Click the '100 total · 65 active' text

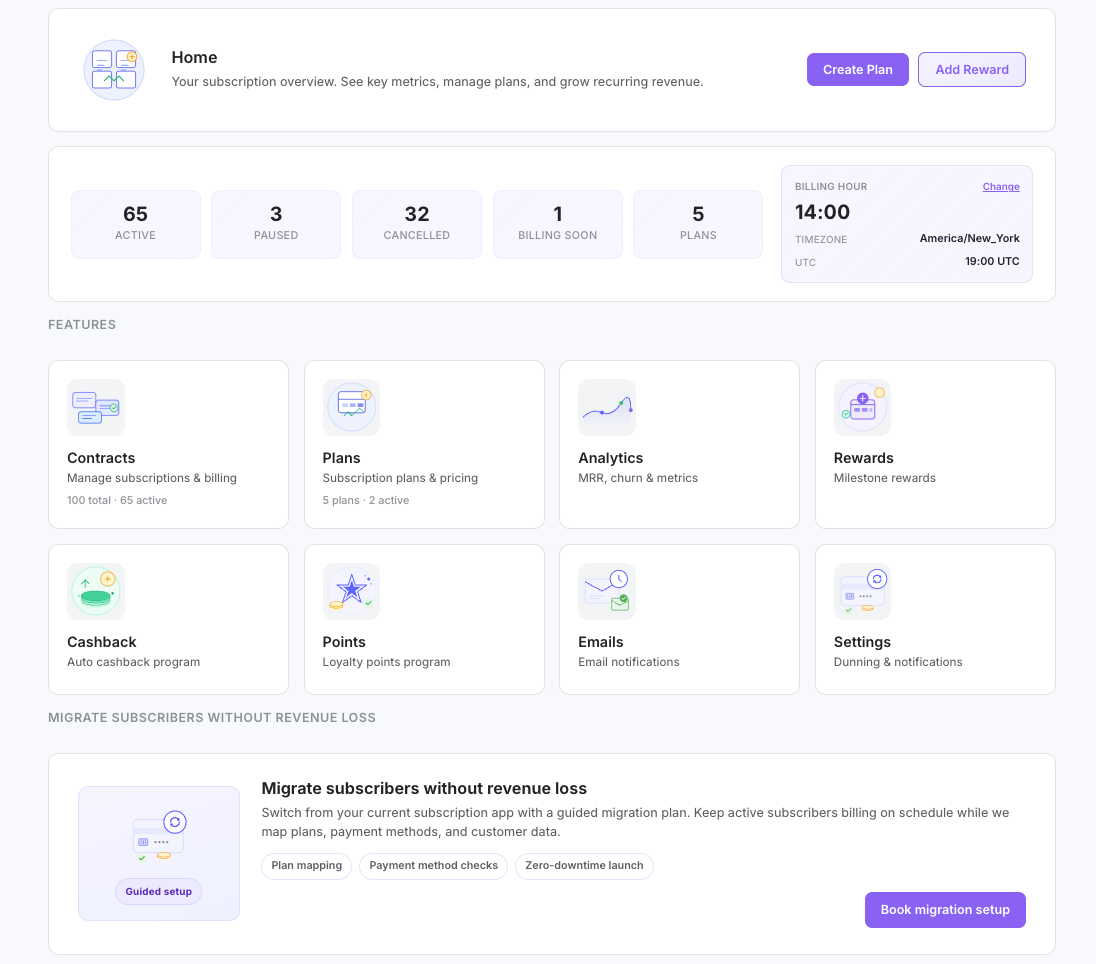click(x=117, y=500)
